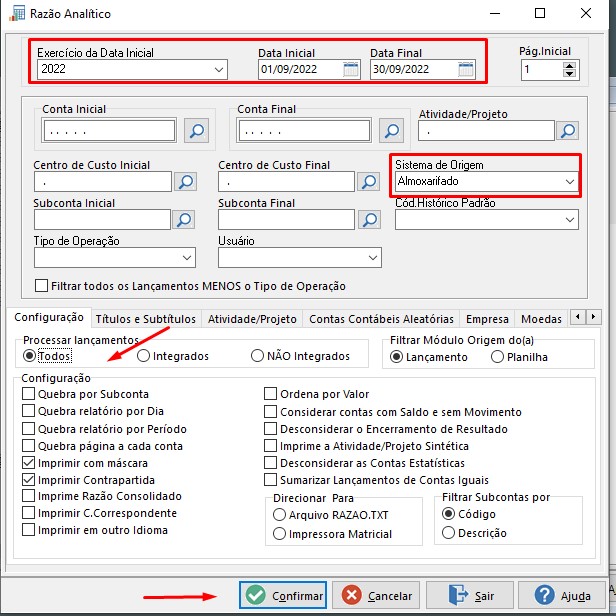Image resolution: width=616 pixels, height=616 pixels.
Task: Open Subconta Final lookup magnifier
Action: pos(369,220)
